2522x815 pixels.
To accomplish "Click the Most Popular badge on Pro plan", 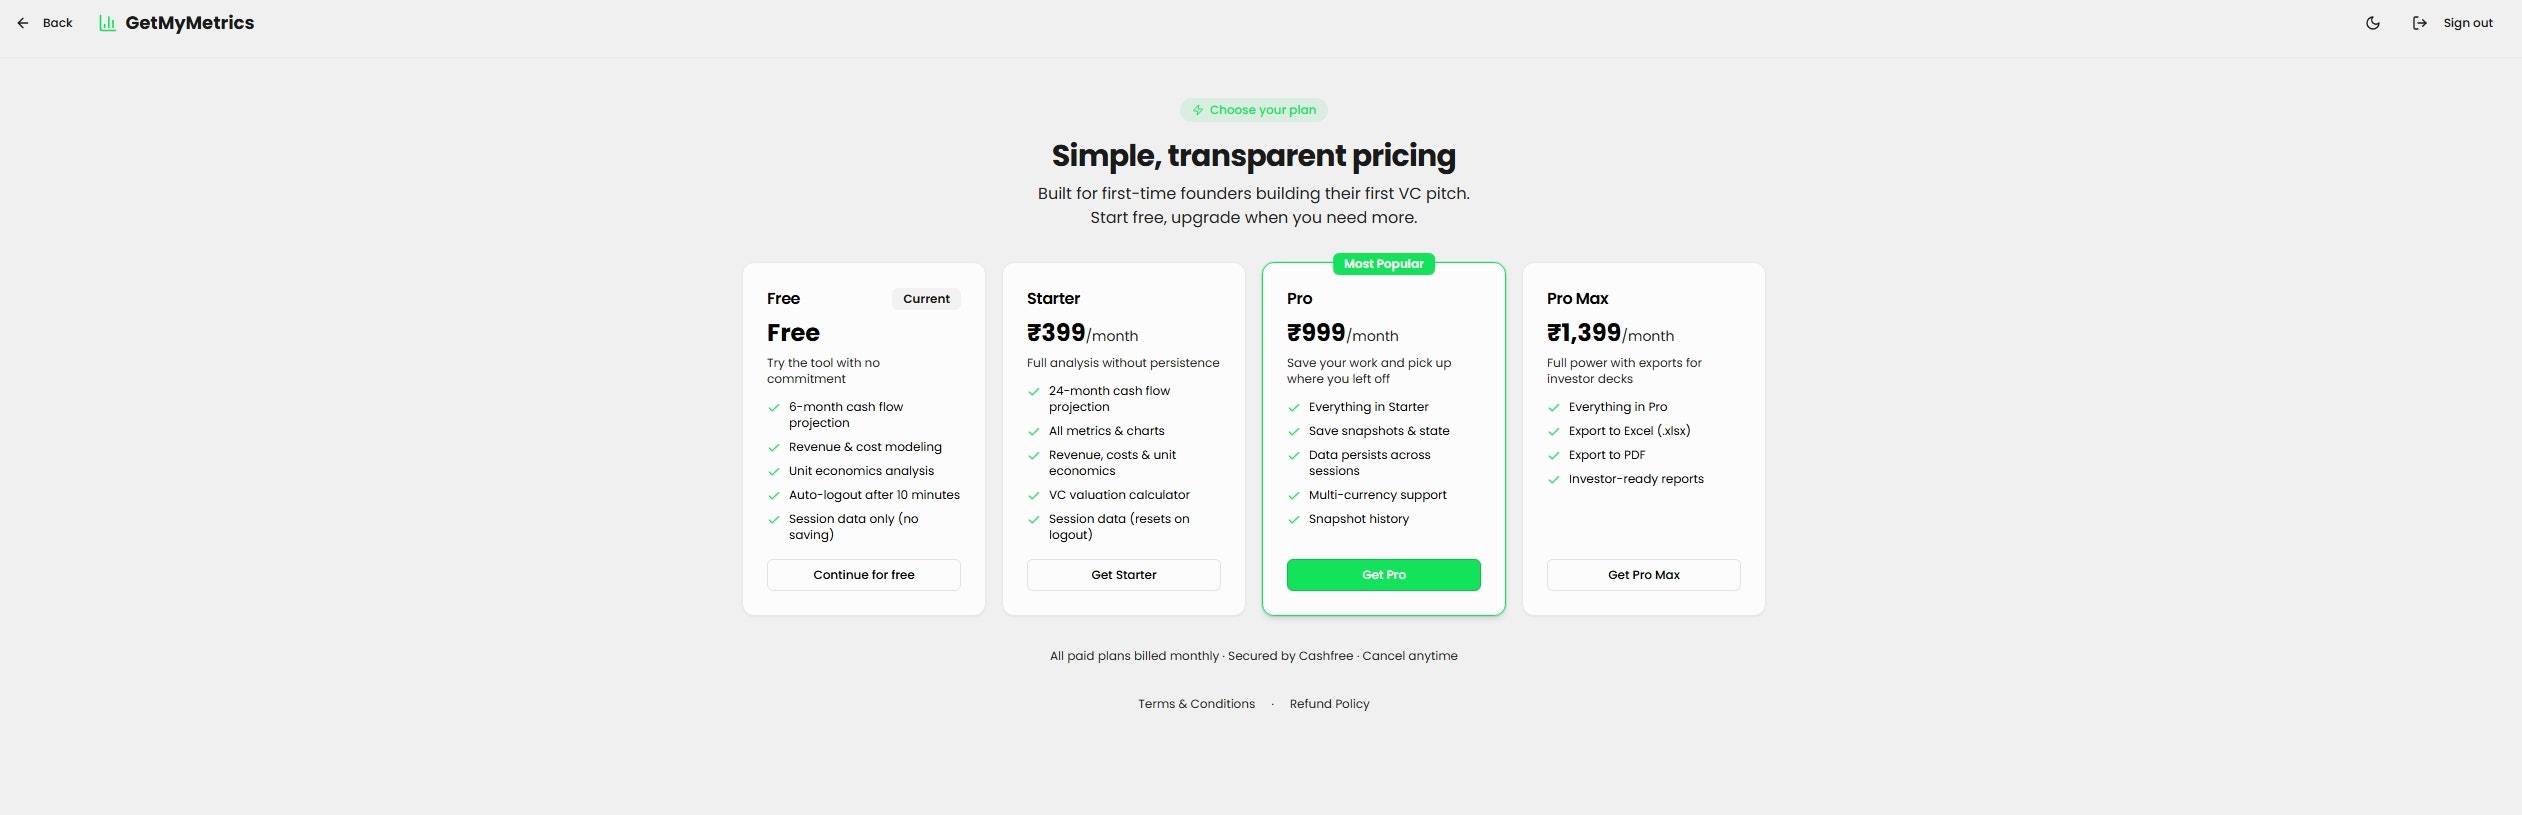I will (1382, 263).
